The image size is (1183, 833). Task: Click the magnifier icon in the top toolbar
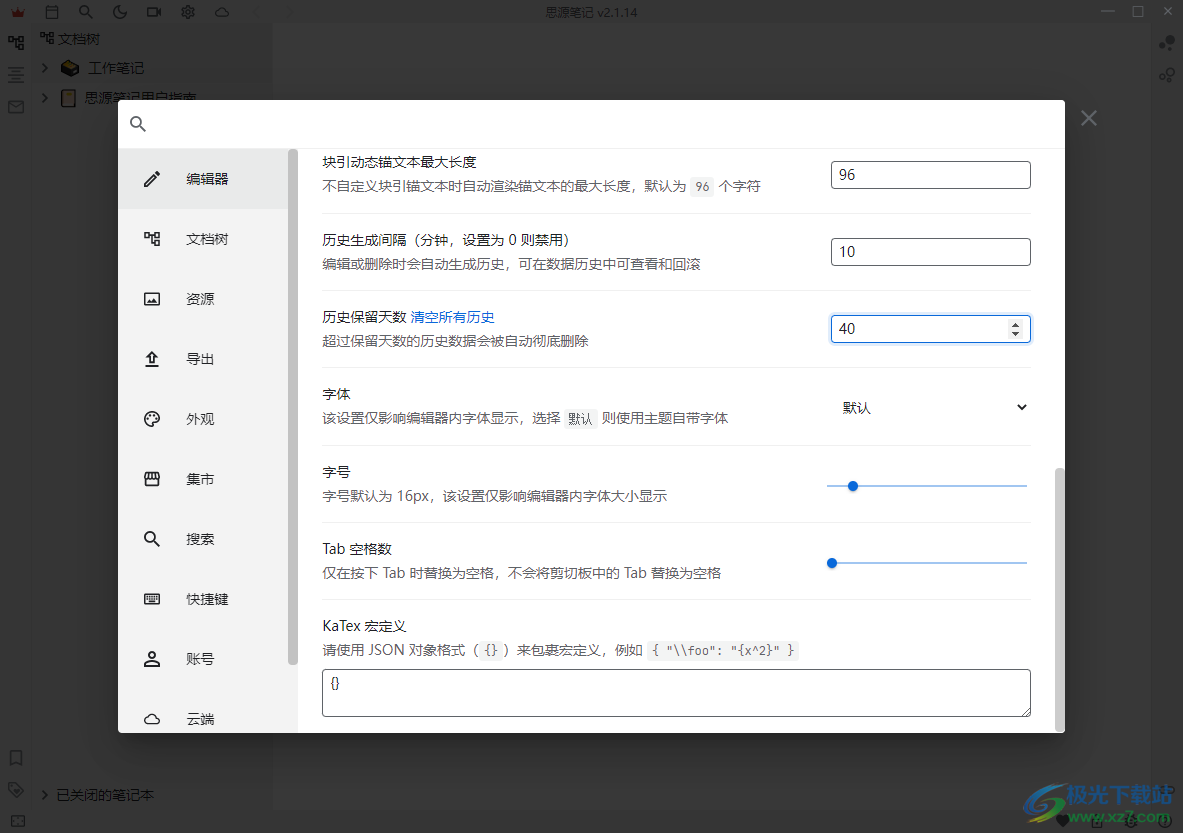tap(85, 12)
